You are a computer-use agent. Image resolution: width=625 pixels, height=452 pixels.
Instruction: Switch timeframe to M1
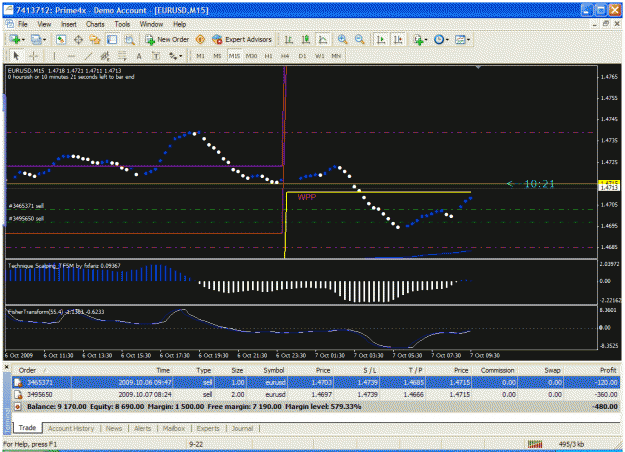point(200,56)
